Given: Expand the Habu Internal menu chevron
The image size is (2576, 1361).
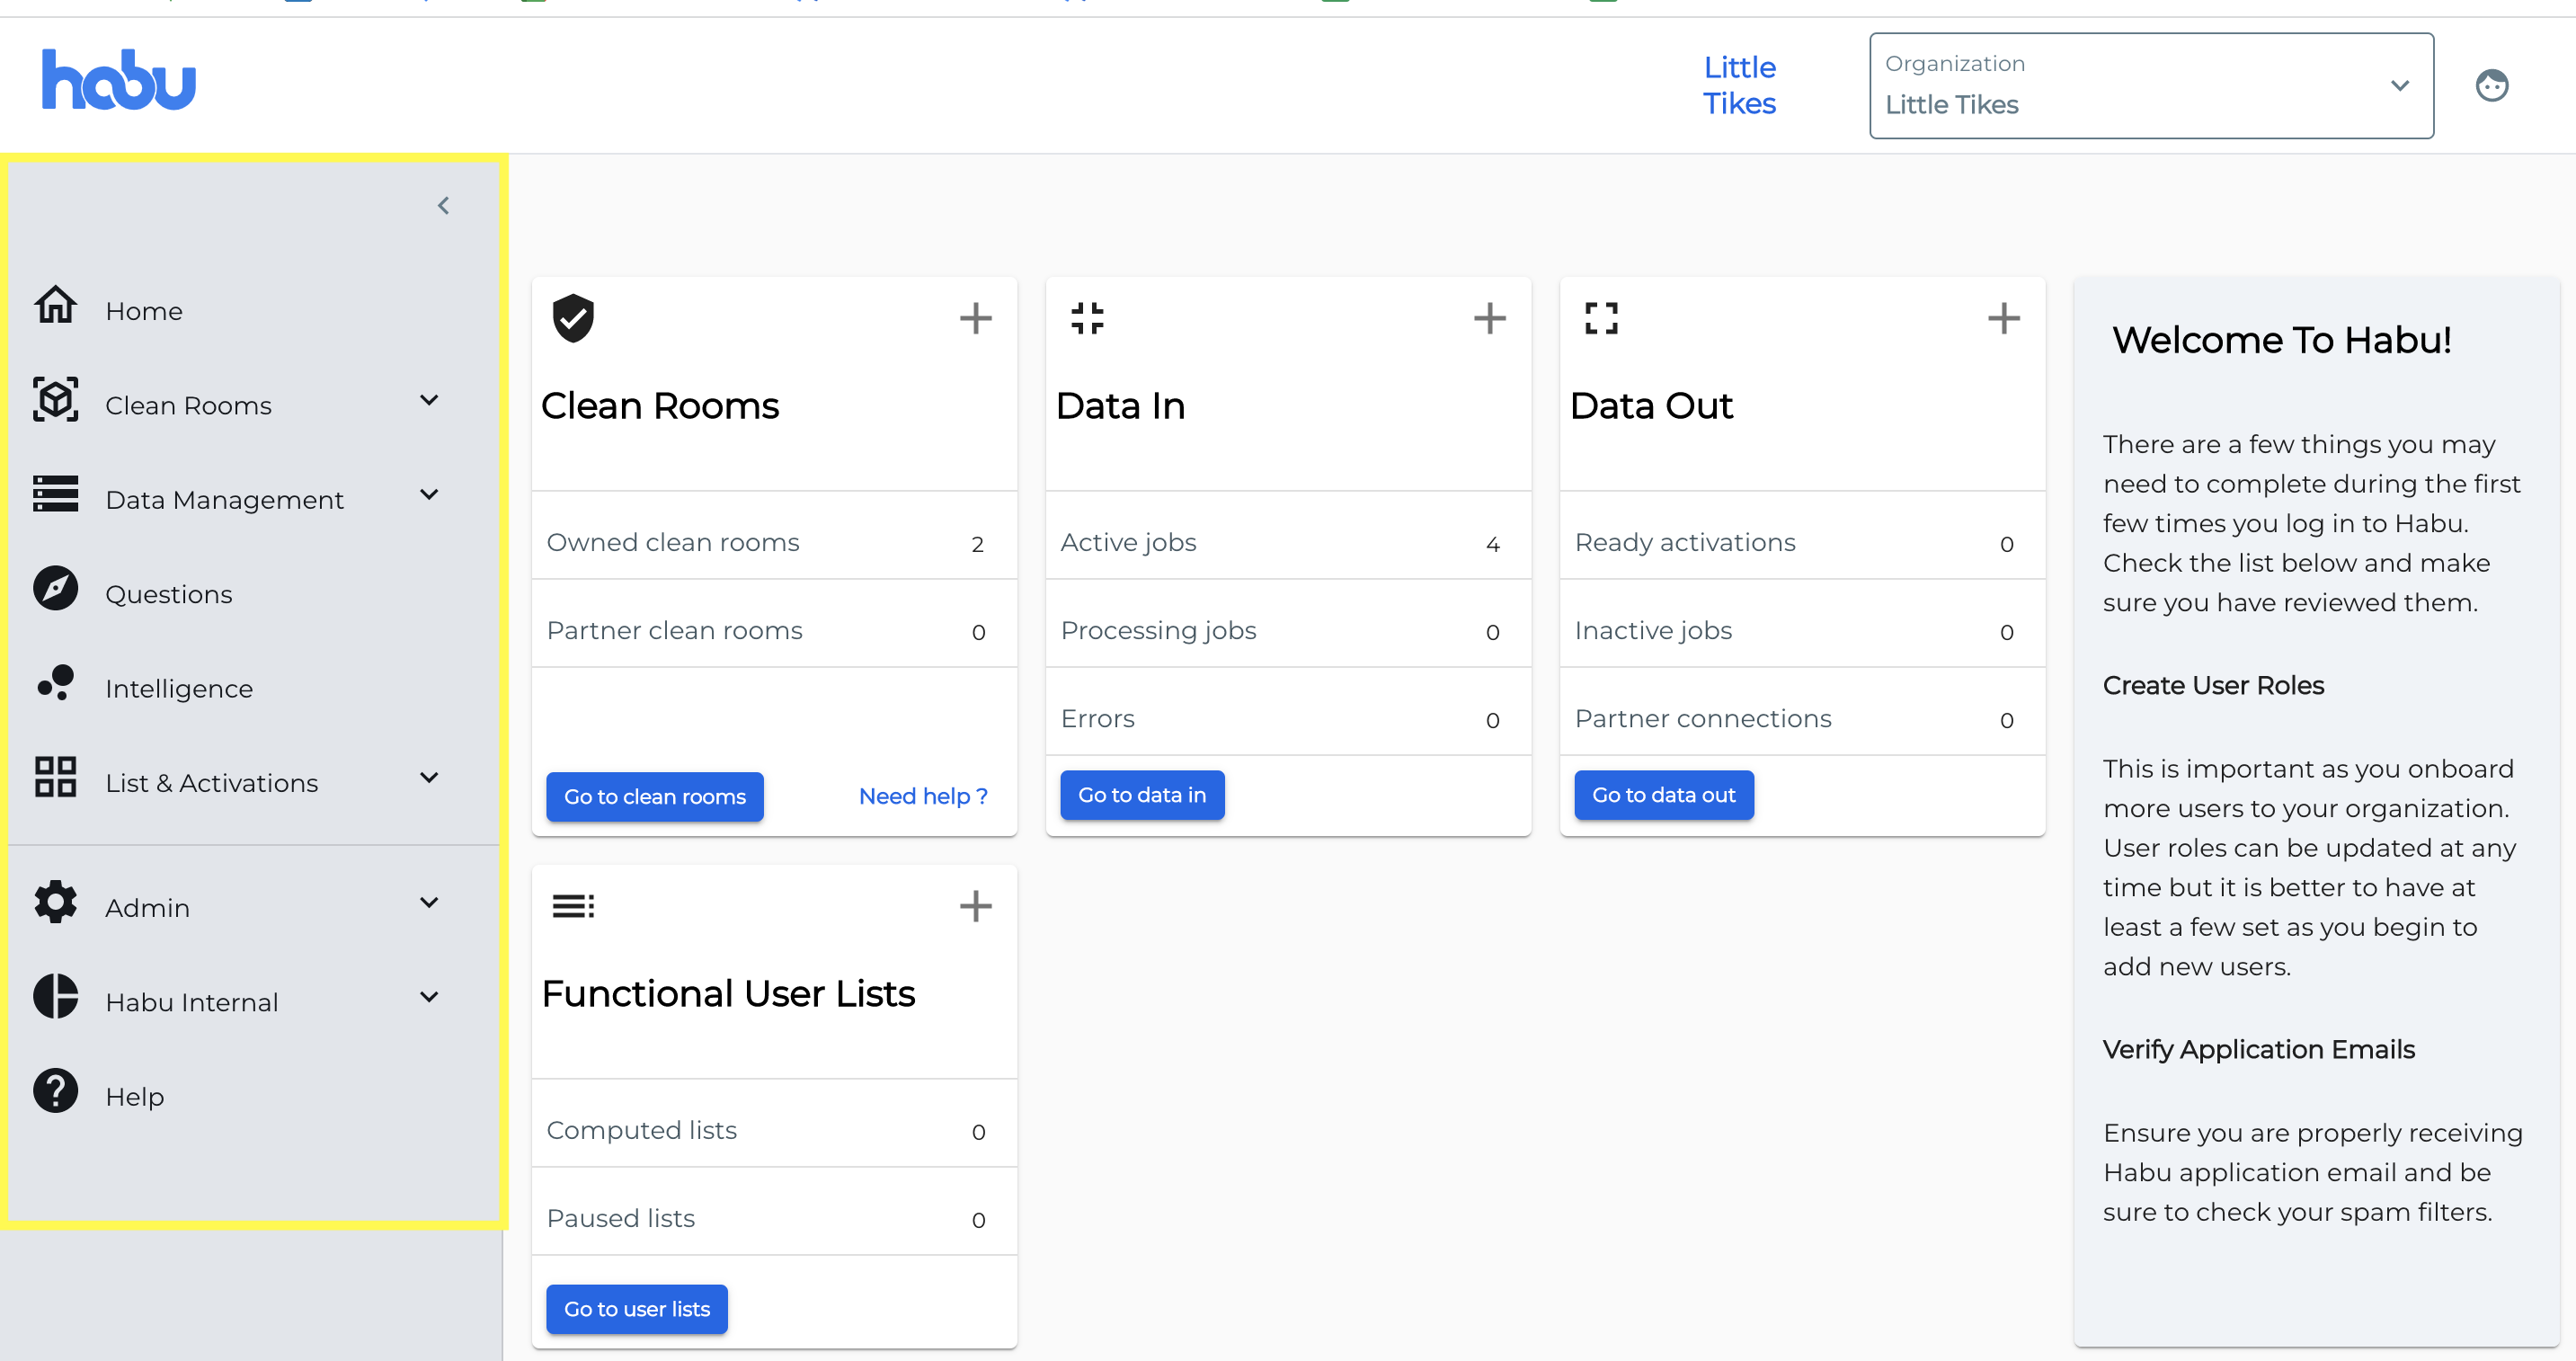Looking at the screenshot, I should click(x=429, y=997).
